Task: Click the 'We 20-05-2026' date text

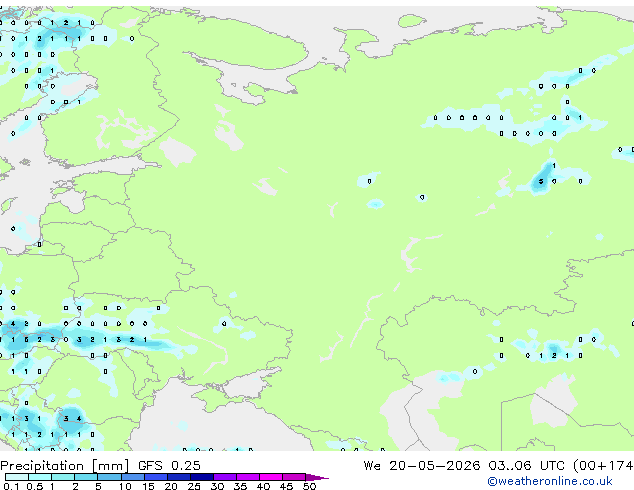Action: tap(422, 466)
